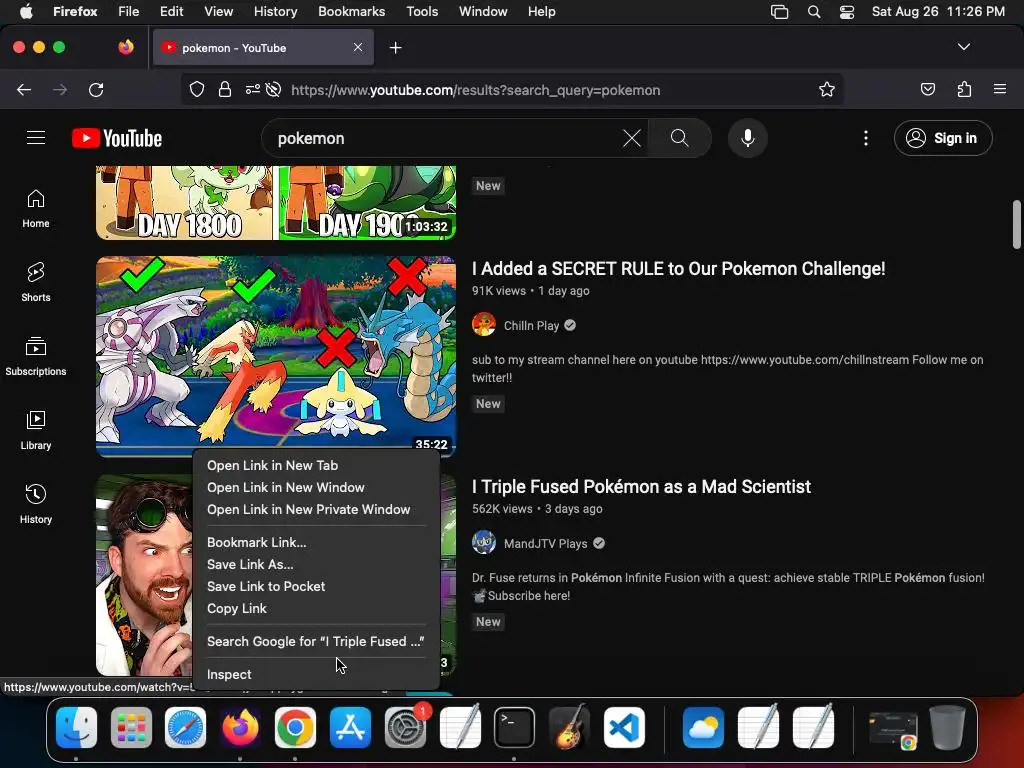Open video I Added a SECRET RULE title
Image resolution: width=1024 pixels, height=768 pixels.
(x=679, y=268)
